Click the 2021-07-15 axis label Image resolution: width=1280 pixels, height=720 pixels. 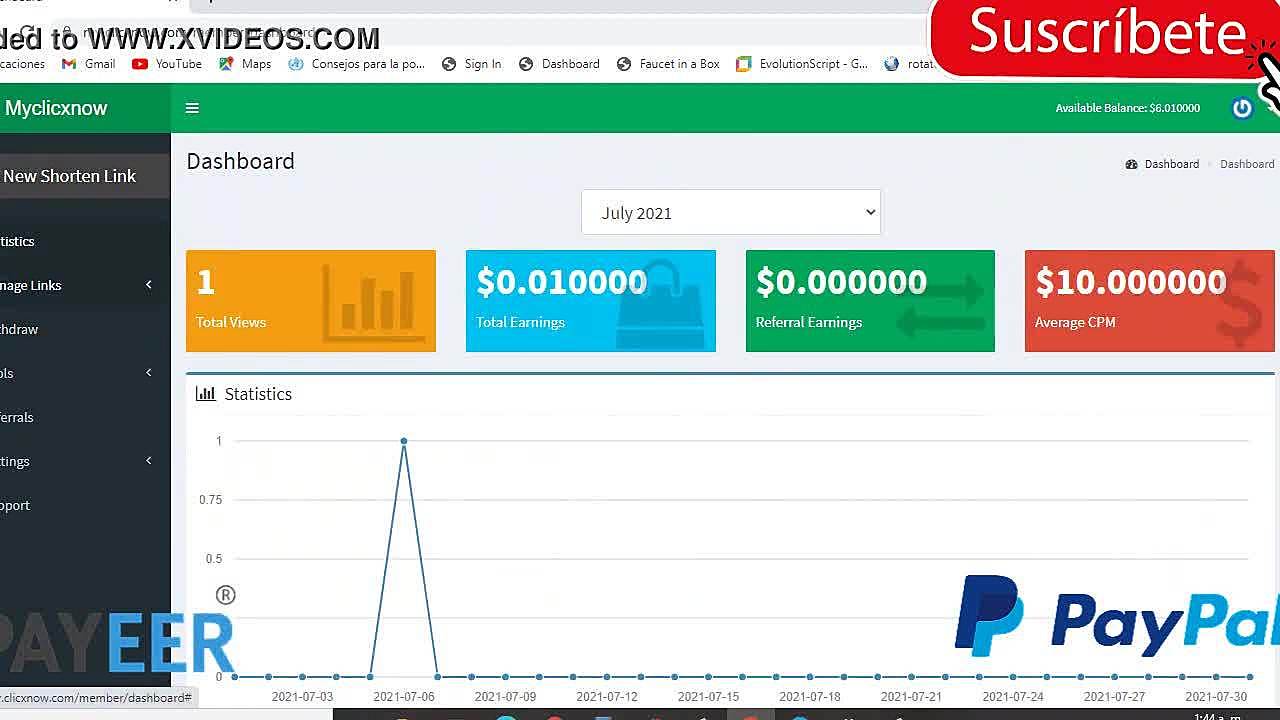click(x=708, y=697)
